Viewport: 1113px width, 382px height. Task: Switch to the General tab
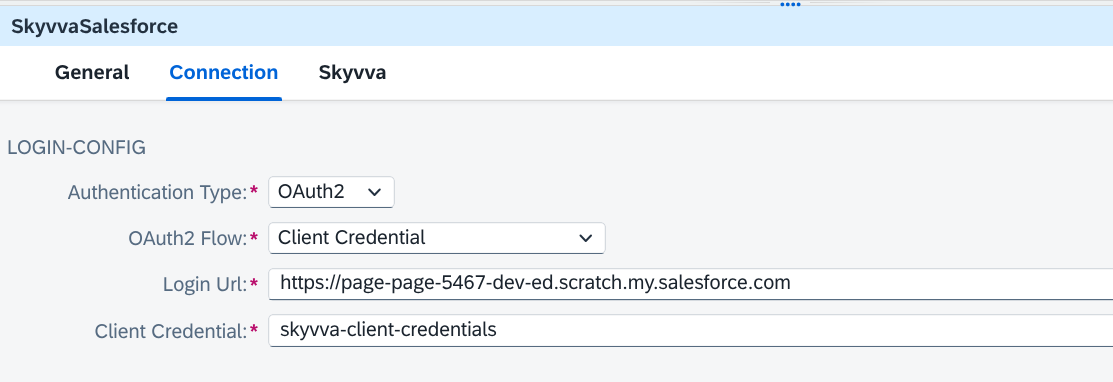point(92,72)
